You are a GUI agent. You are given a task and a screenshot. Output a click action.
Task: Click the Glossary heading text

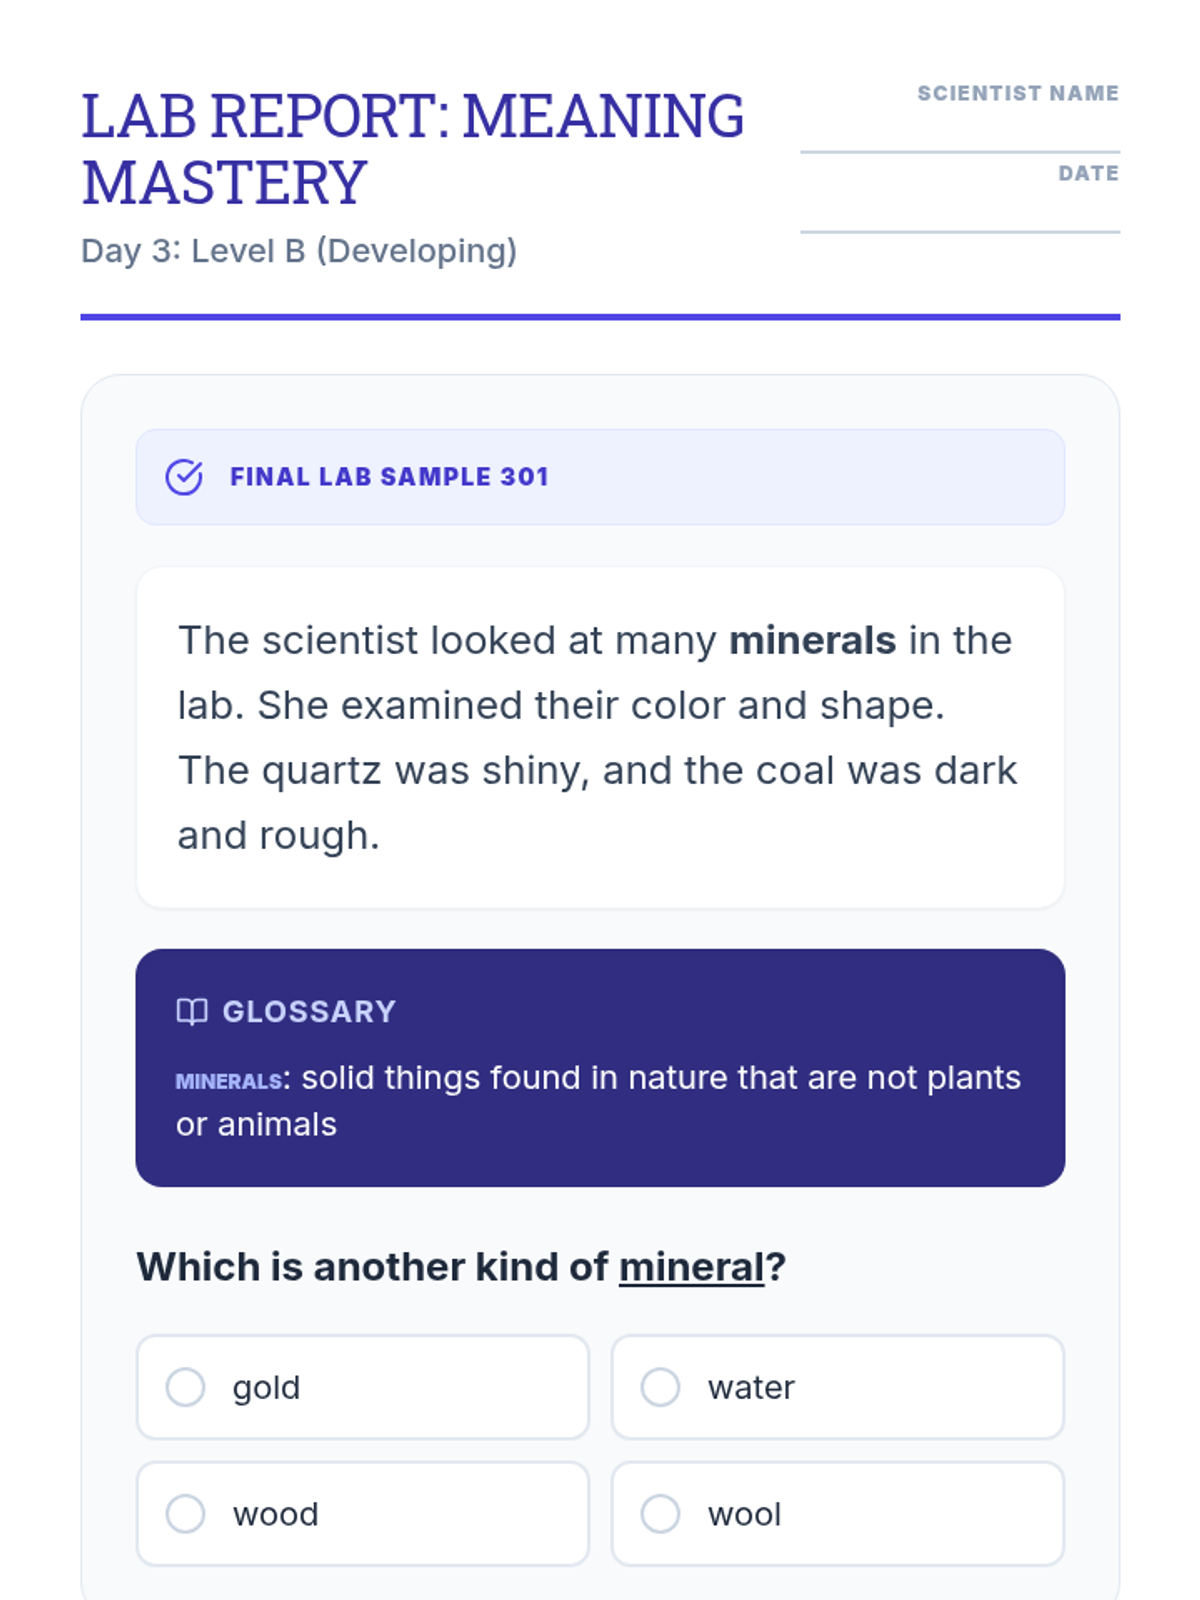309,1012
